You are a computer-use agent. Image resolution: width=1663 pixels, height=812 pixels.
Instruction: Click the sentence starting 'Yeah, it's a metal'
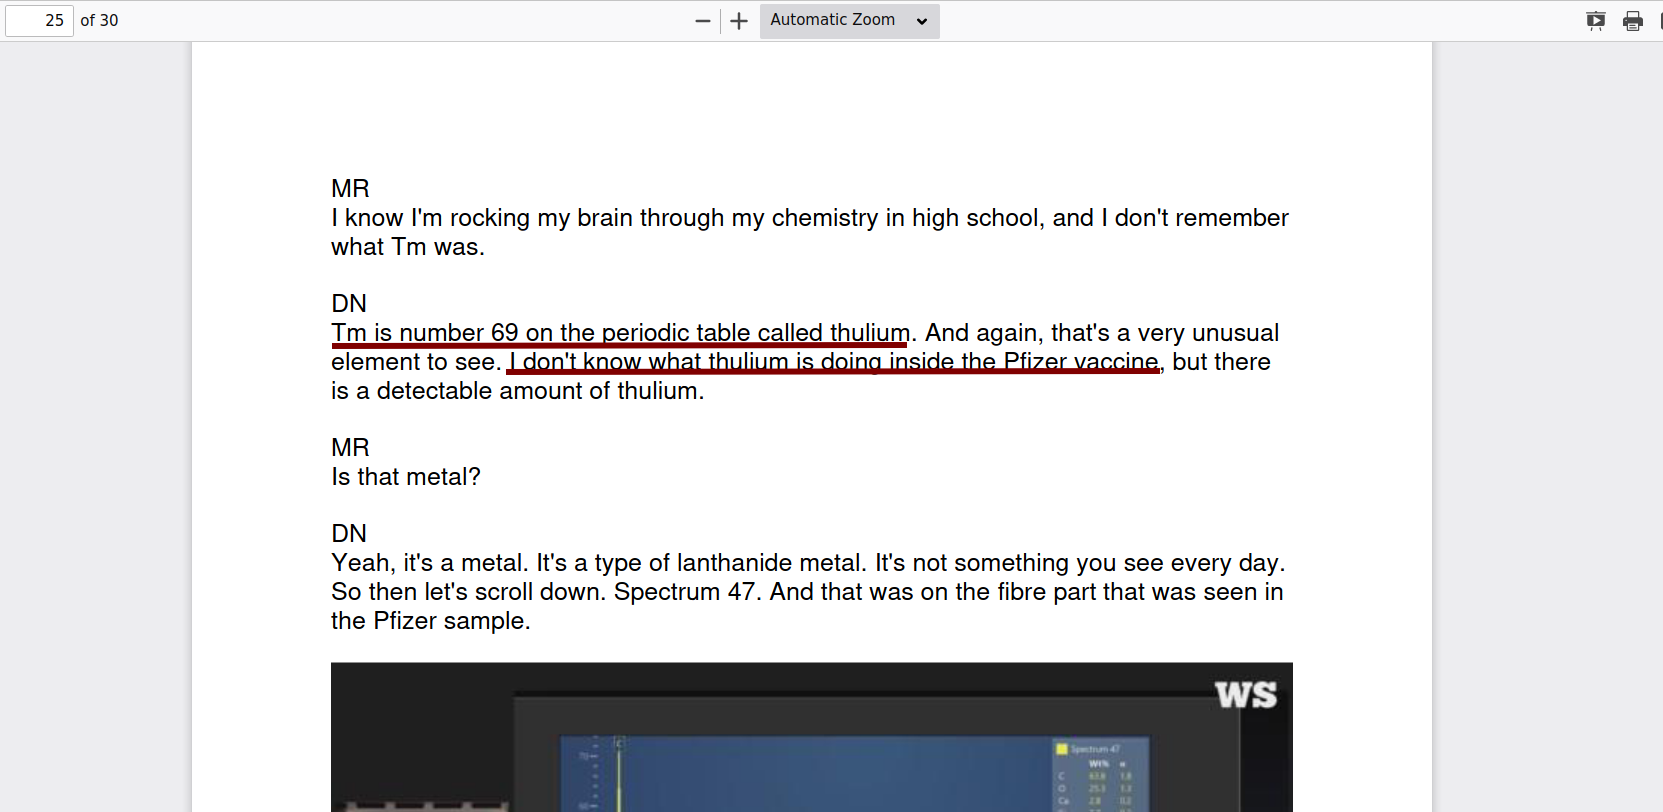click(x=431, y=563)
